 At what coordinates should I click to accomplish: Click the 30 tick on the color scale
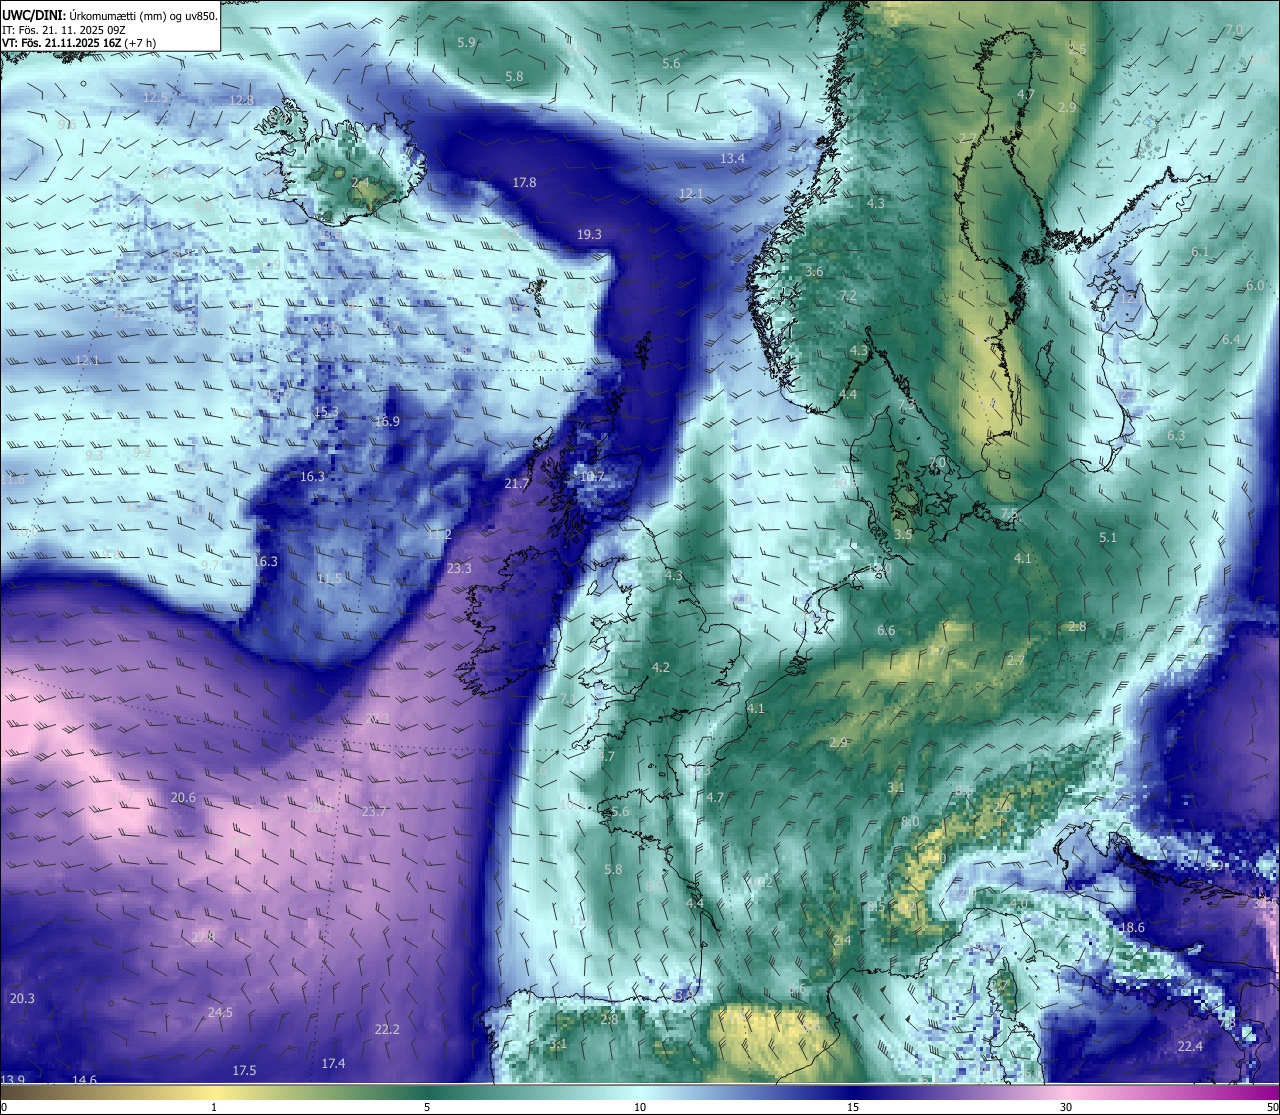[1066, 1106]
